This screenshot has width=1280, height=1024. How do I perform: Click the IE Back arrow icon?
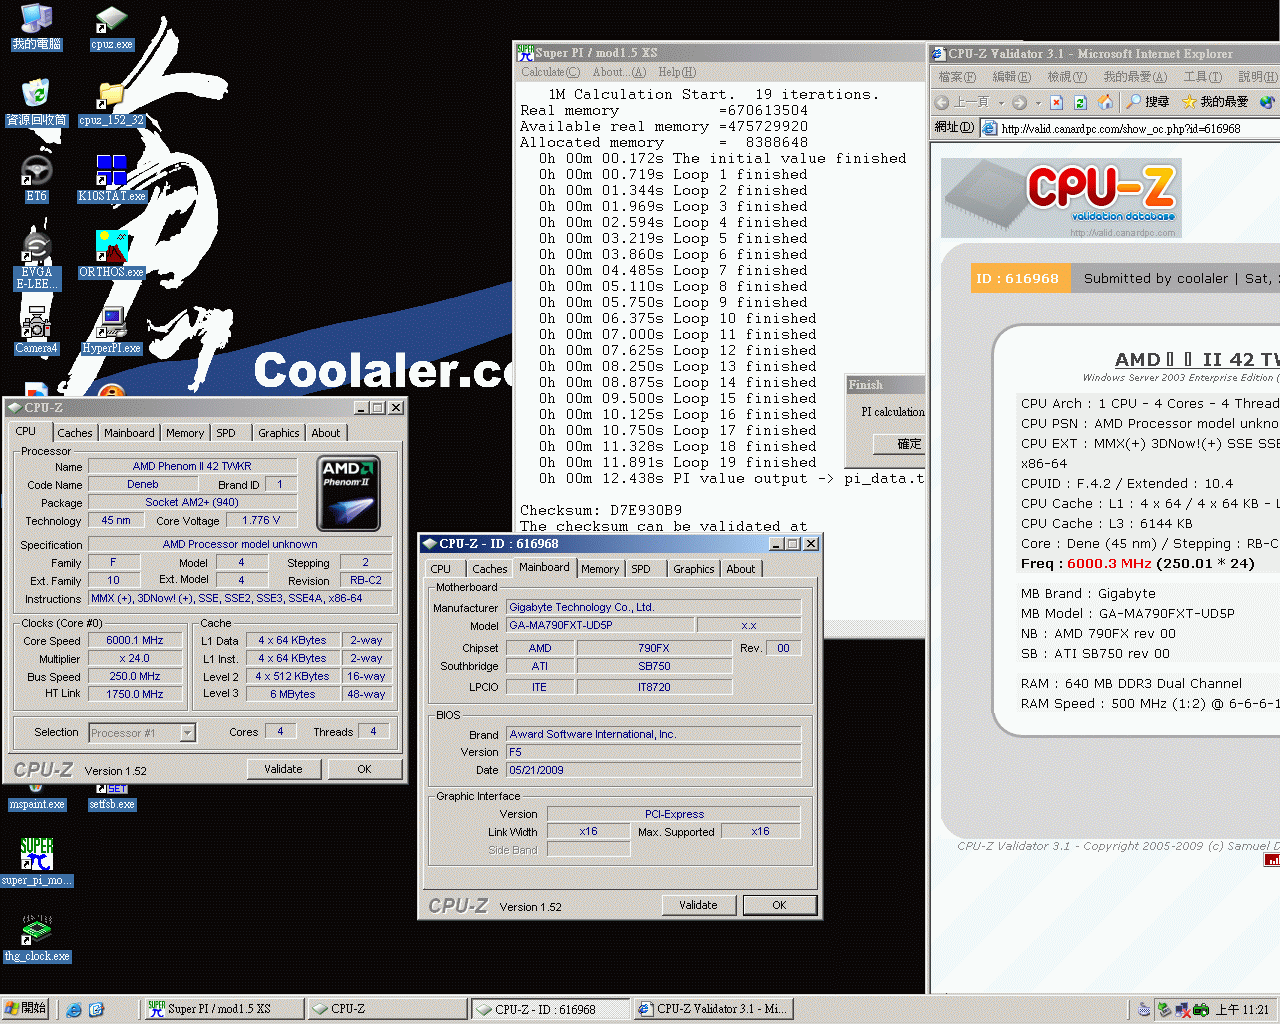coord(942,102)
